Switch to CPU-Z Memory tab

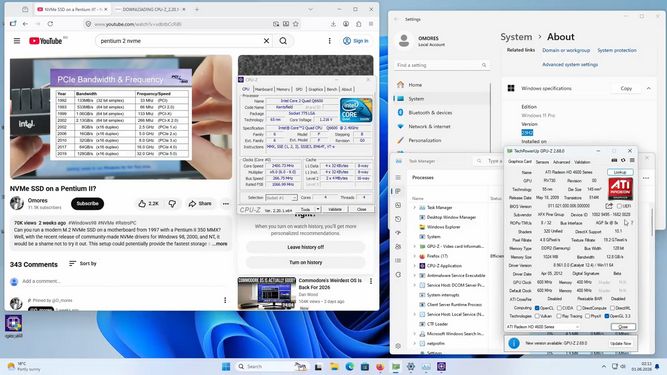[283, 89]
